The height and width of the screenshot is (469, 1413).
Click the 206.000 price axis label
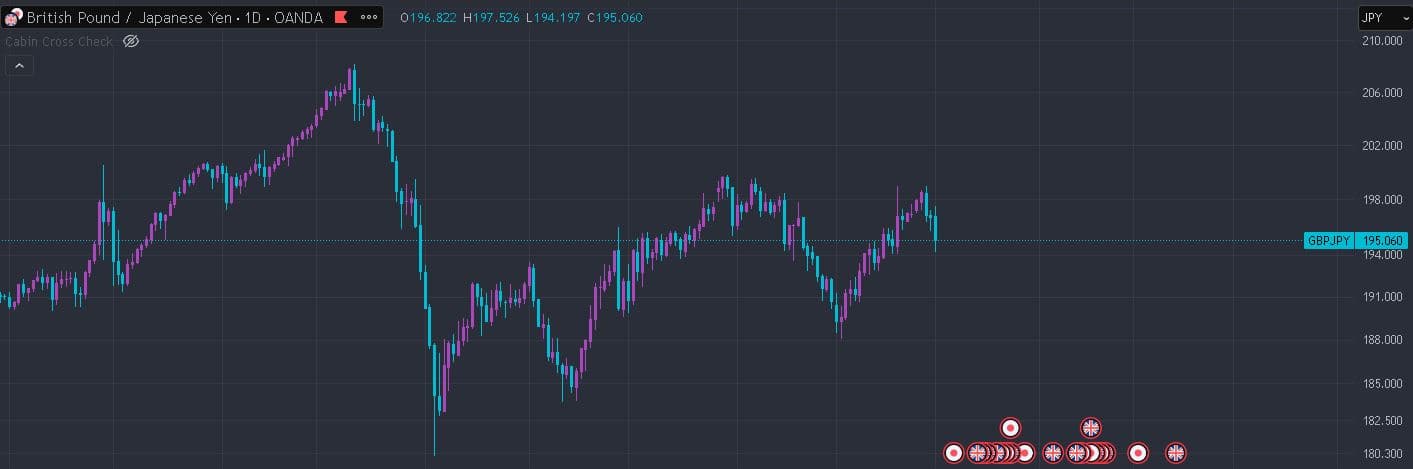tap(1383, 93)
